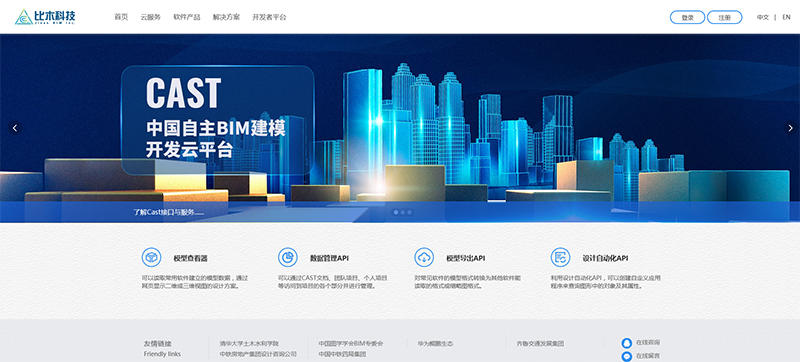Open the 中国图学学会BIM专委会 link
This screenshot has height=362, width=800.
[351, 344]
